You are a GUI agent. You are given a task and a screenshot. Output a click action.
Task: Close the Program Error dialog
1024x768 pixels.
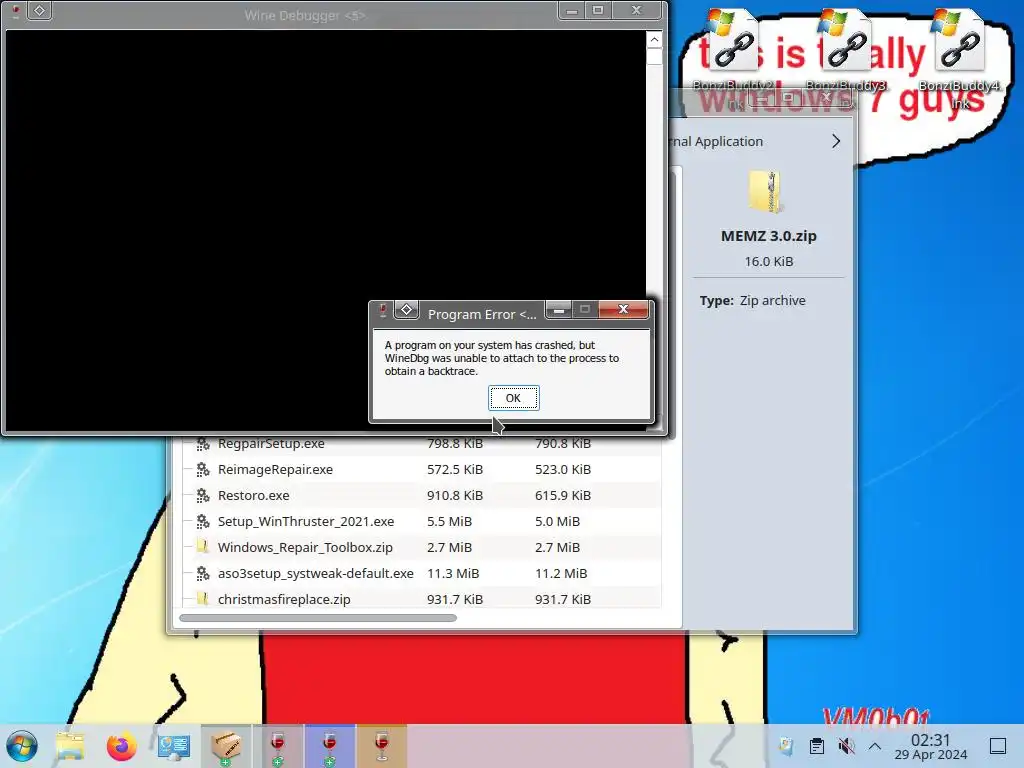[624, 309]
